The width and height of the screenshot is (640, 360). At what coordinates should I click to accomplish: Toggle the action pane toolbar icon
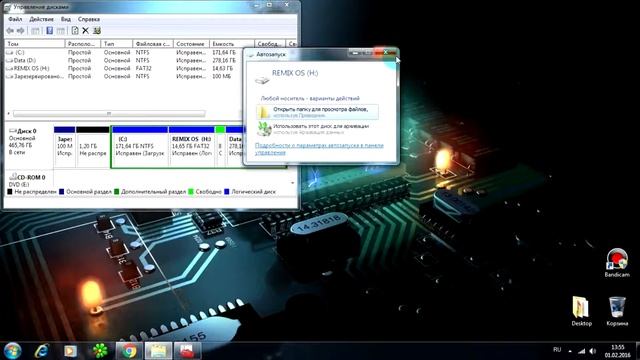point(61,31)
